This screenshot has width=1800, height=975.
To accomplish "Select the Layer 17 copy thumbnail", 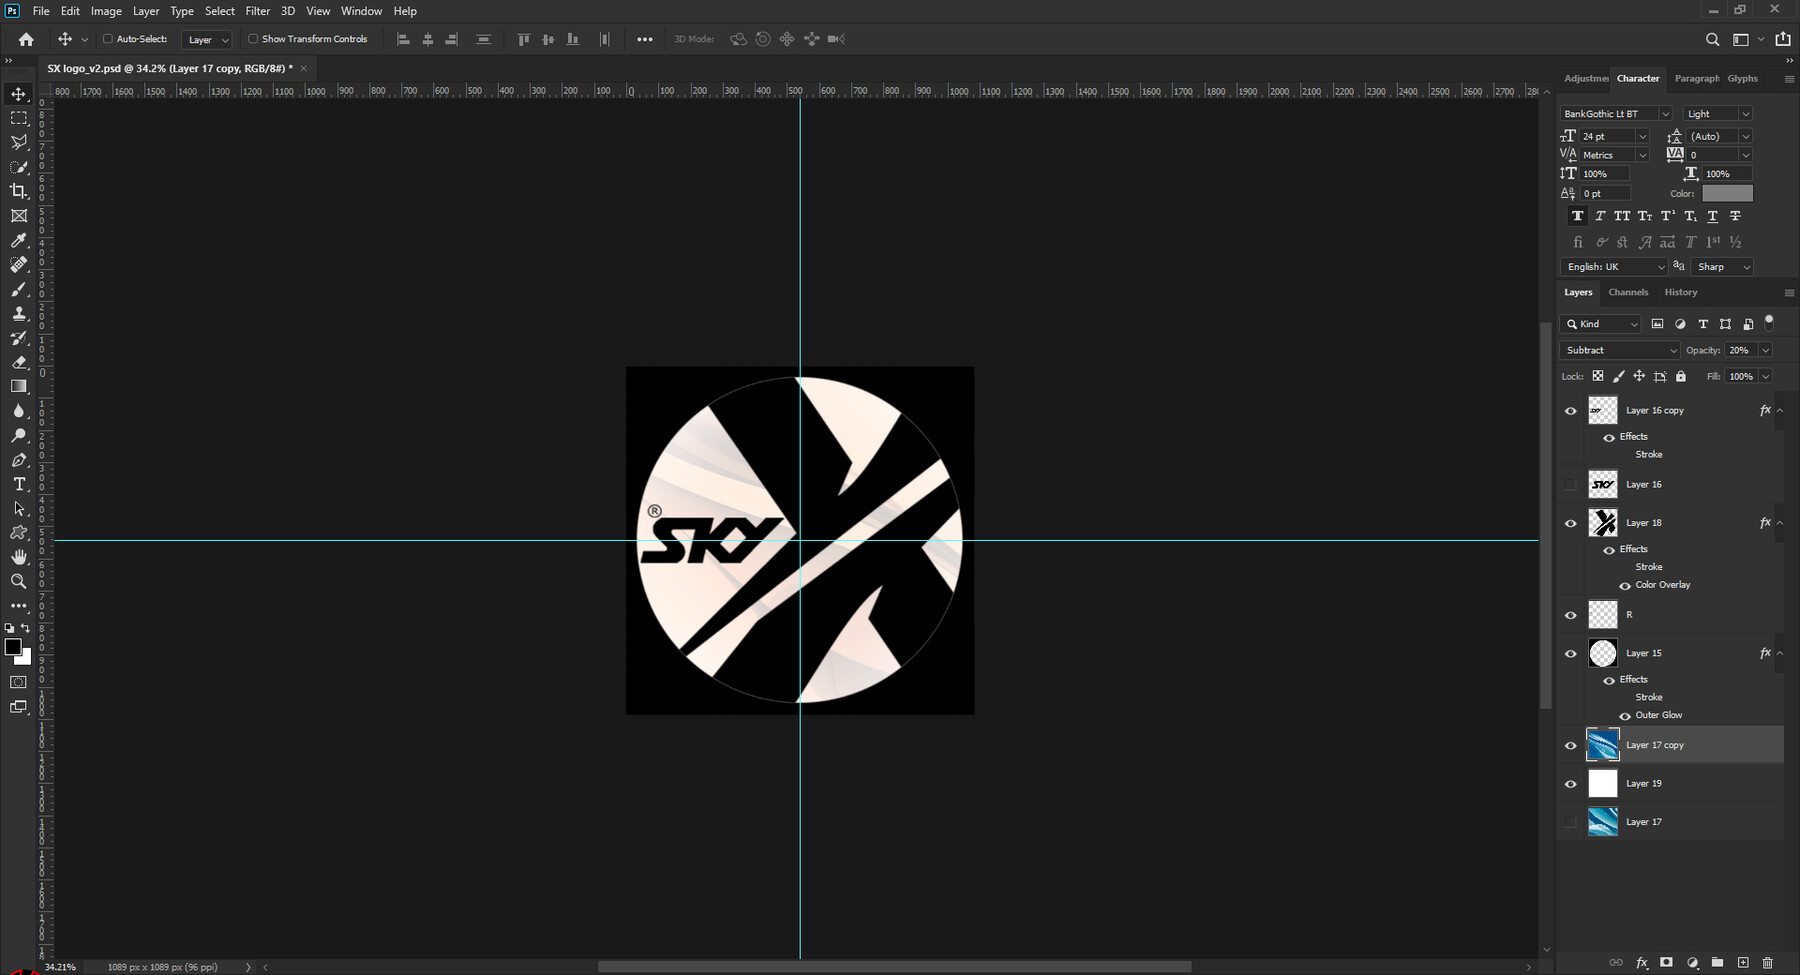I will 1603,744.
